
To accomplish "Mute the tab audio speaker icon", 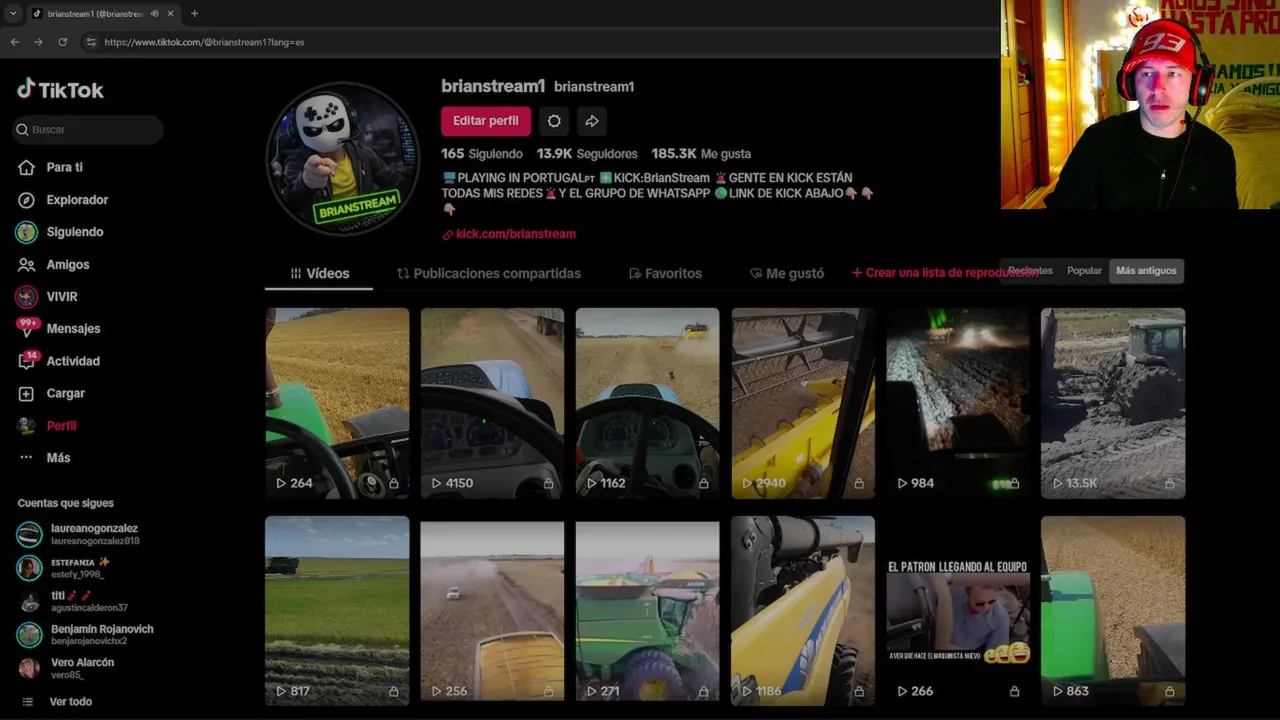I will click(x=154, y=14).
